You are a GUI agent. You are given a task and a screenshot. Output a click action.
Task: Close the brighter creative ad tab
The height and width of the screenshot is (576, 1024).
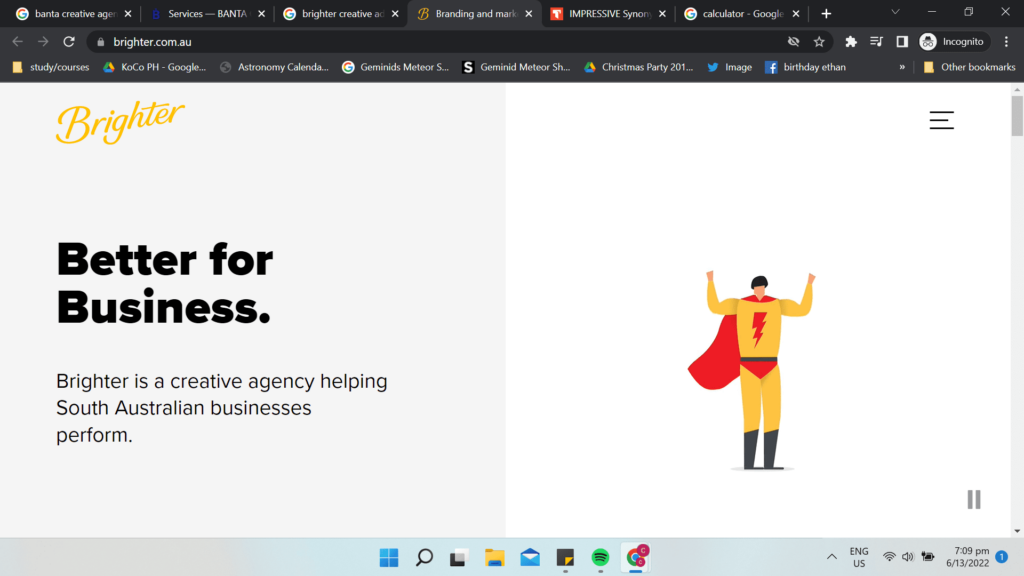395,14
